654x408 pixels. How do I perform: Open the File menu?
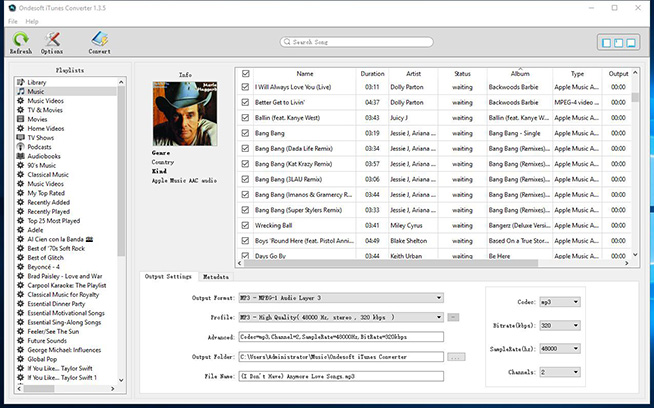coord(13,21)
